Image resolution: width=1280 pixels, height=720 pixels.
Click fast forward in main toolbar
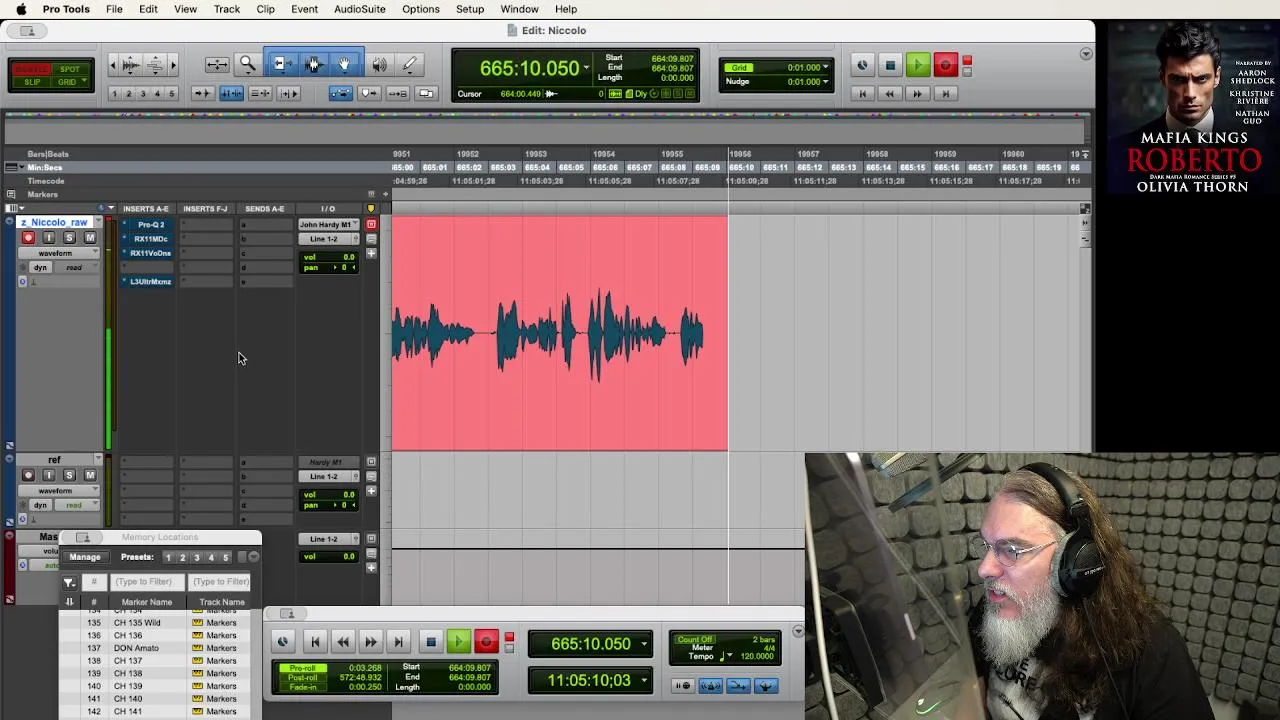(x=917, y=93)
